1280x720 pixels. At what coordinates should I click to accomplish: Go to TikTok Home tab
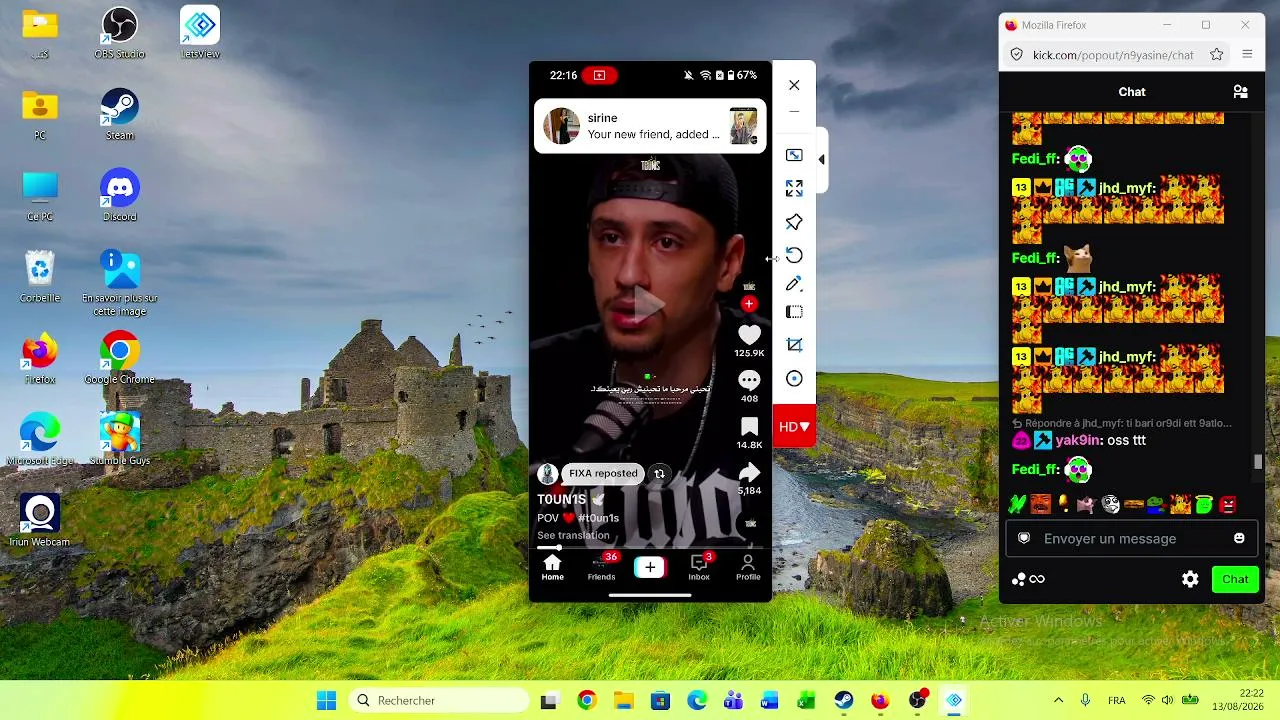point(552,567)
